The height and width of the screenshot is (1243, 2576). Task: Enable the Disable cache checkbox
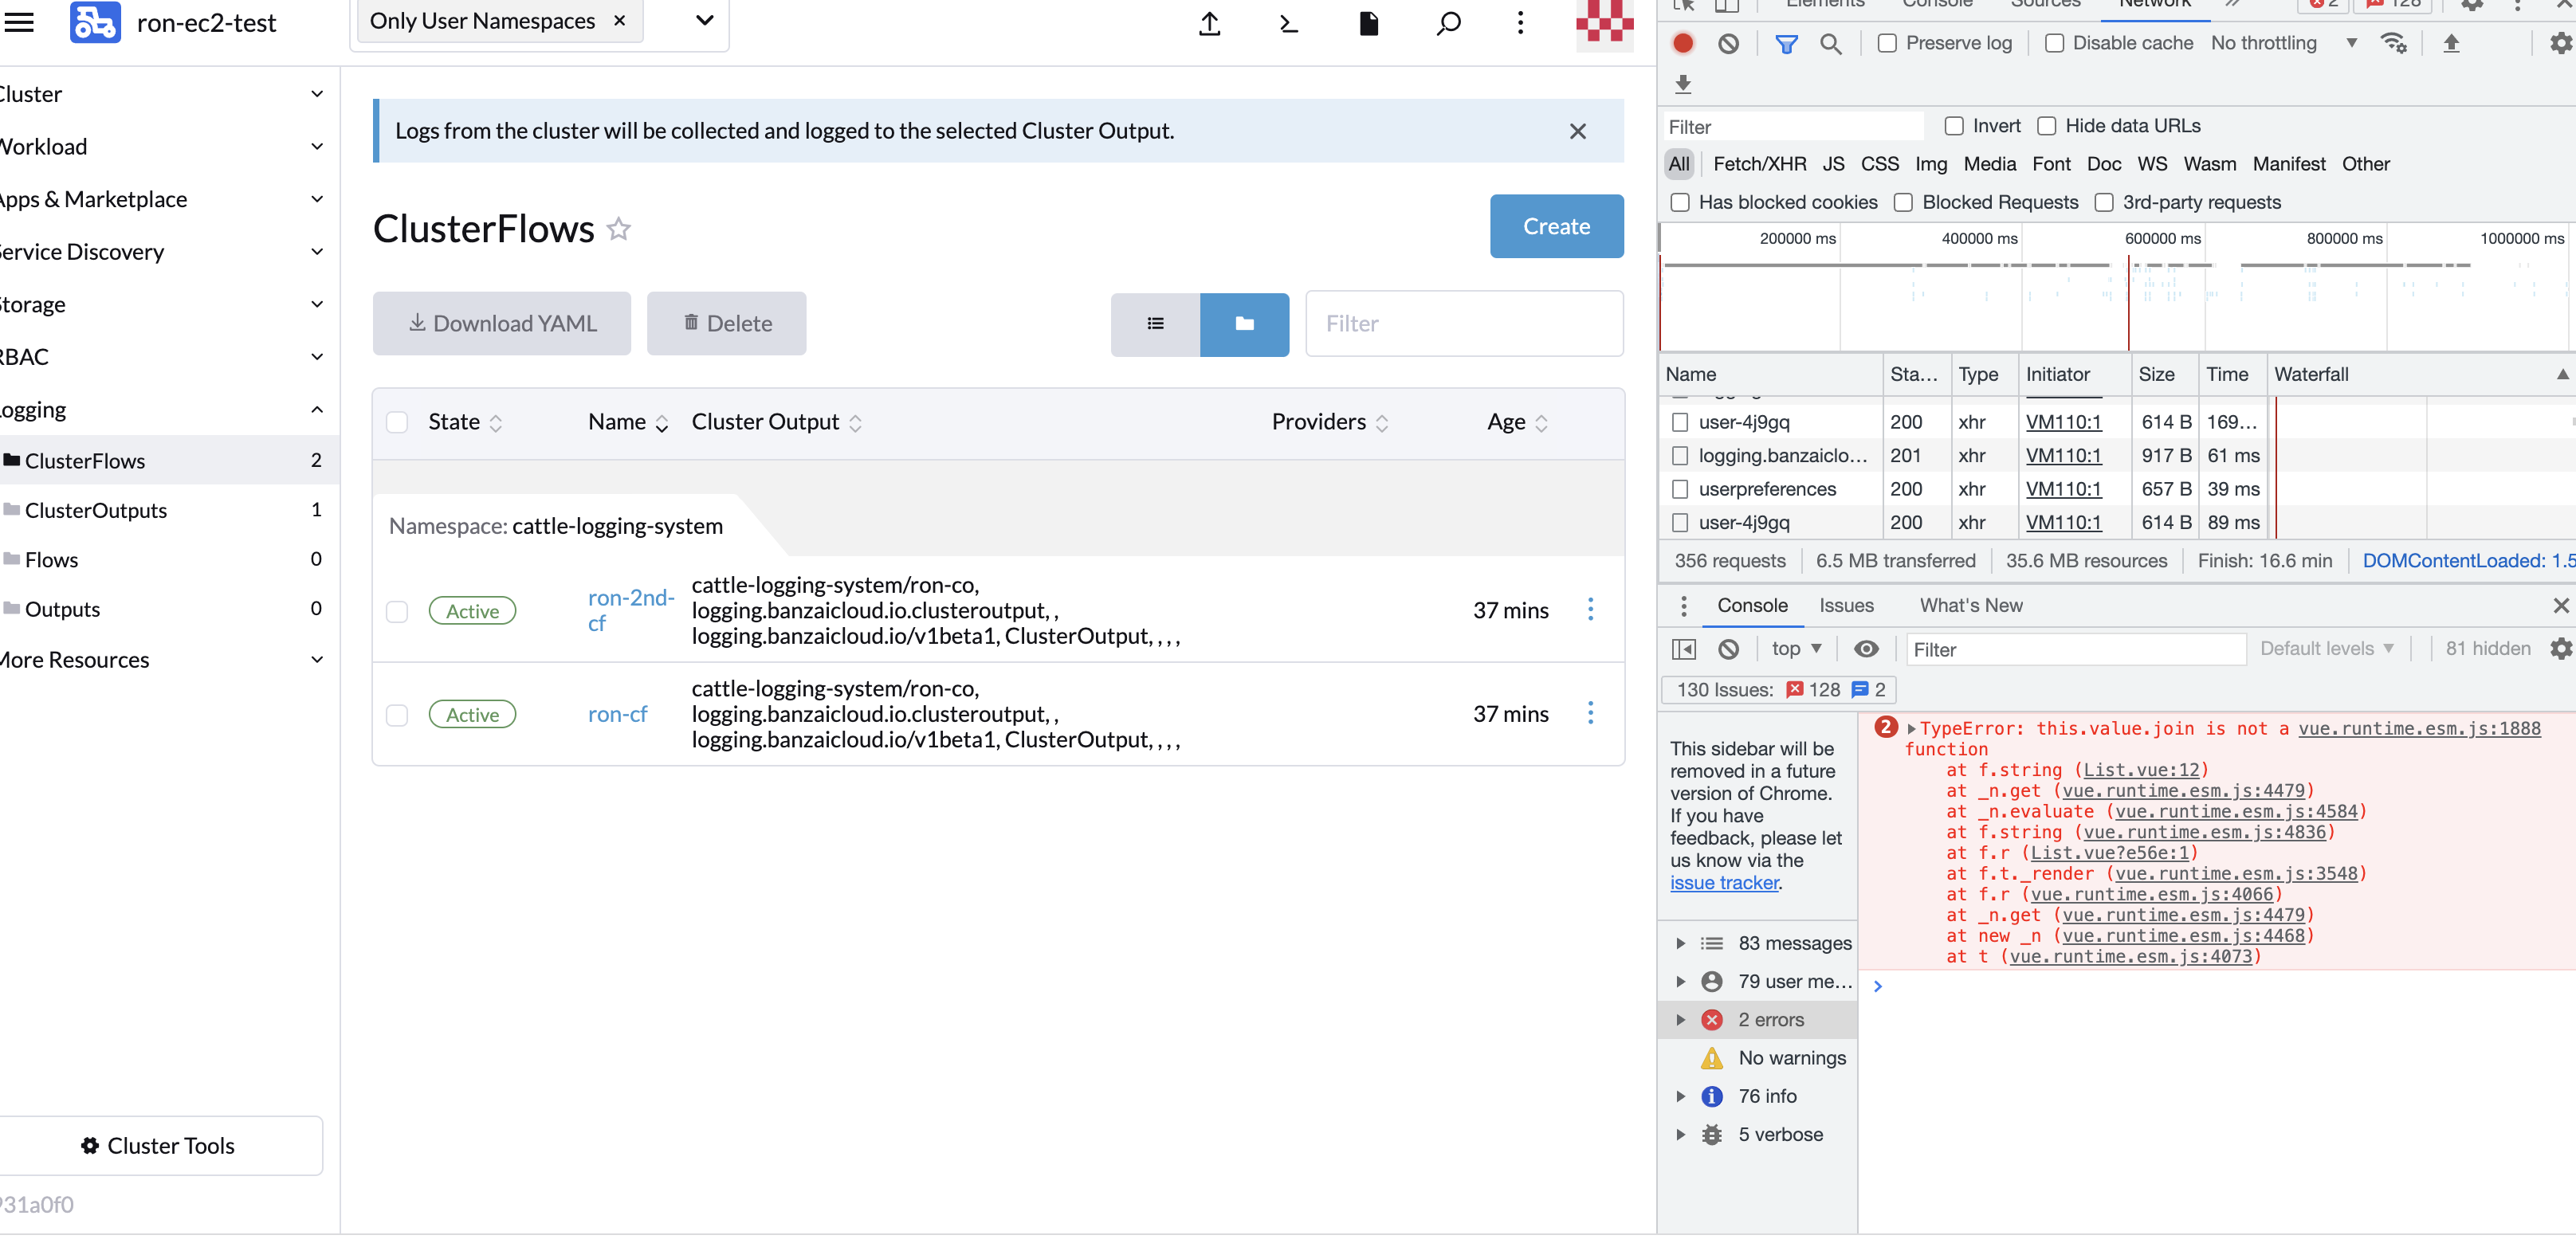(x=2055, y=43)
